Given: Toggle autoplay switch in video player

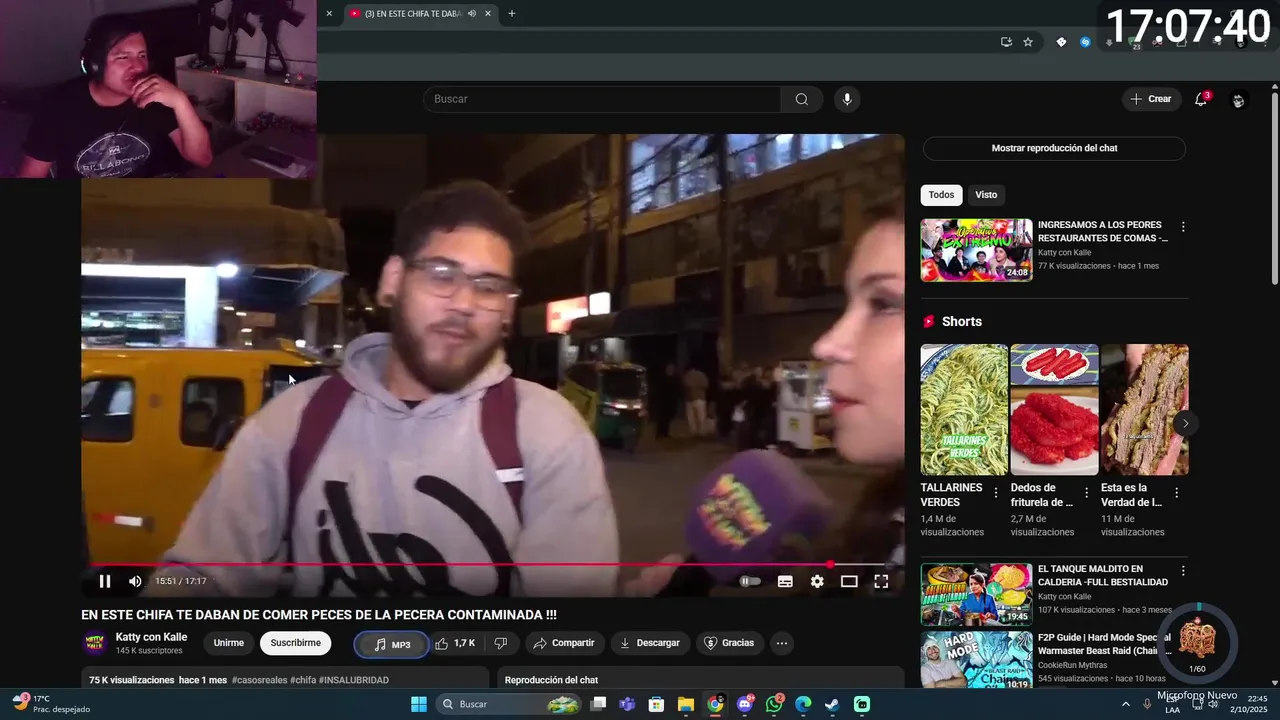Looking at the screenshot, I should click(x=750, y=581).
